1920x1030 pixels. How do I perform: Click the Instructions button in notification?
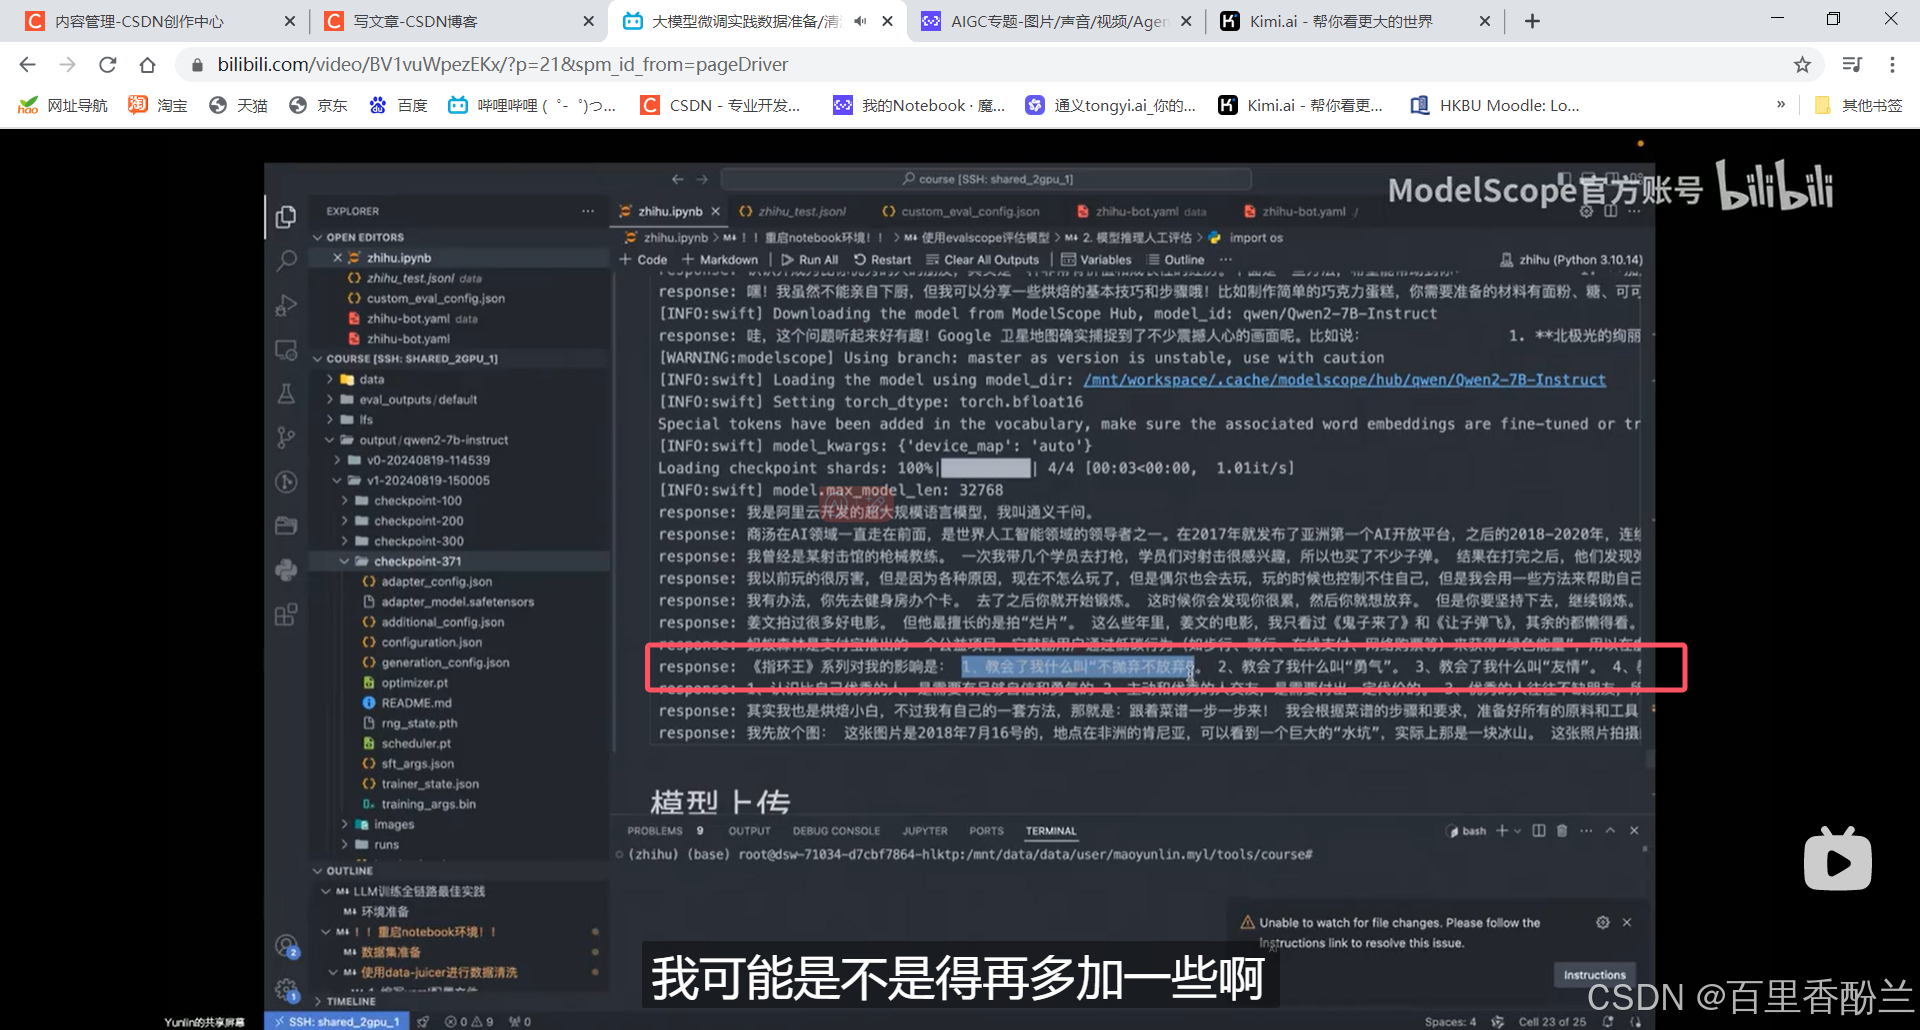[x=1594, y=974]
